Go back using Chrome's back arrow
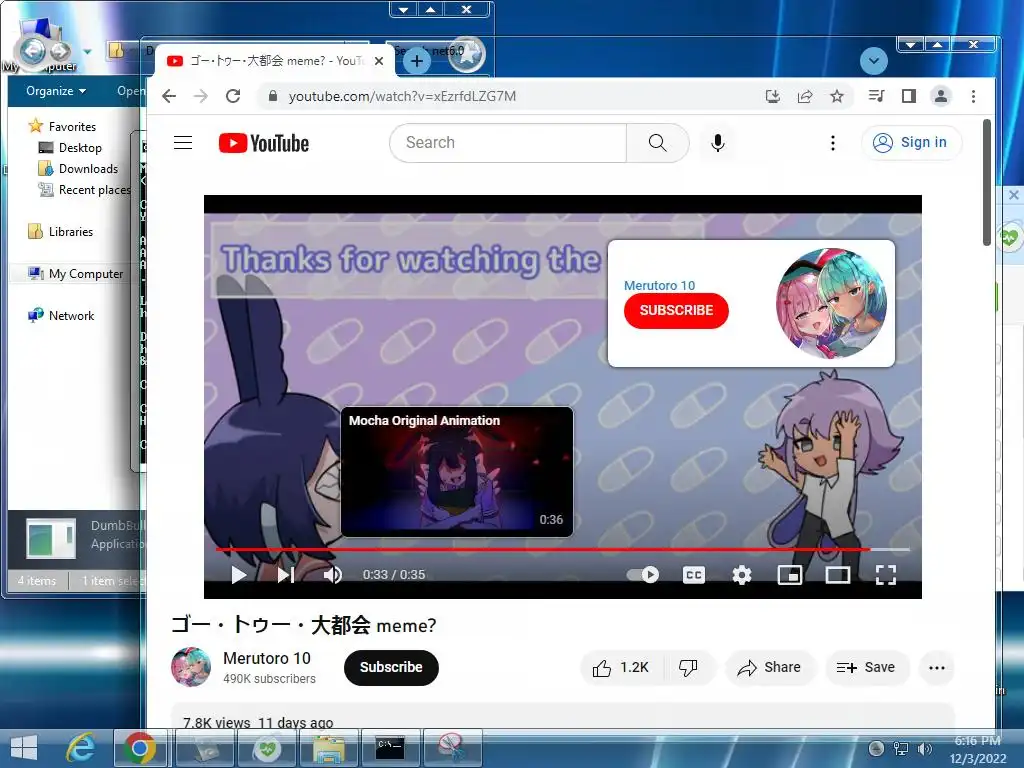Viewport: 1024px width, 768px height. click(x=169, y=97)
